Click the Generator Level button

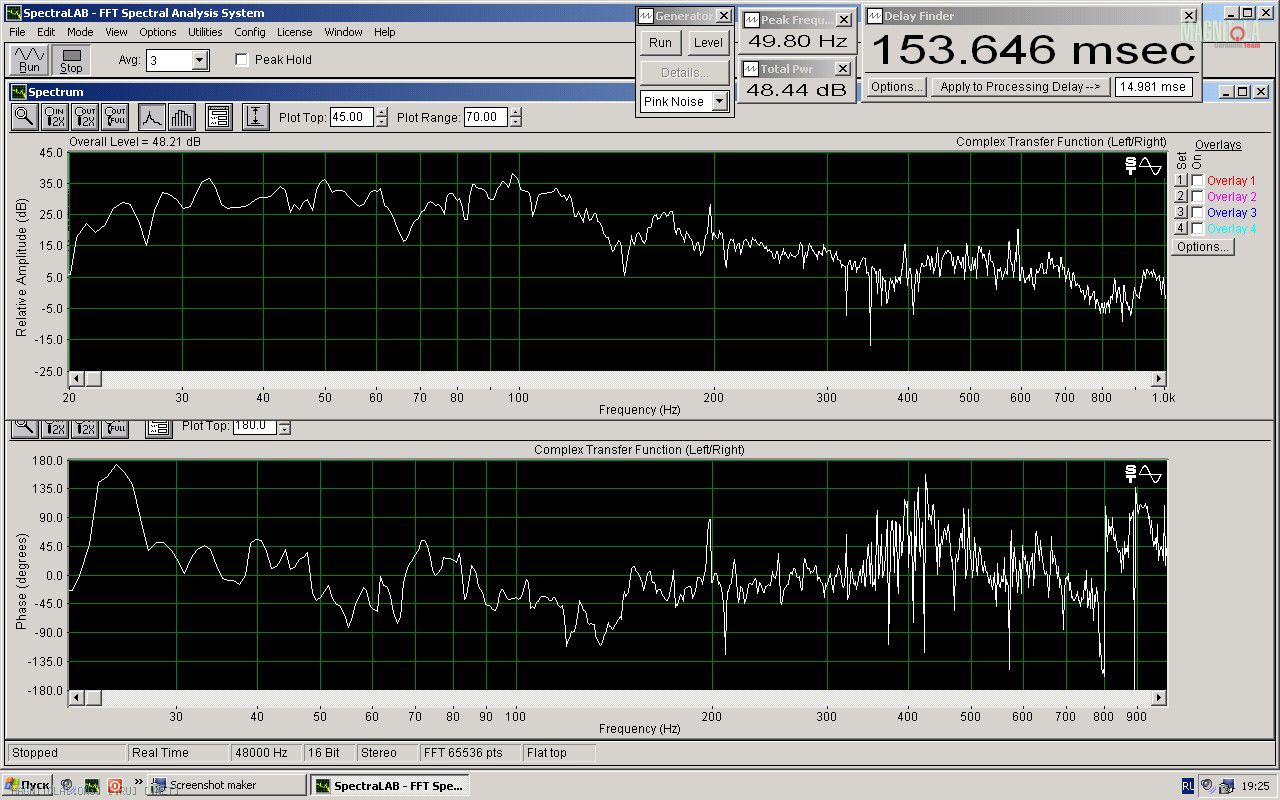pos(708,43)
